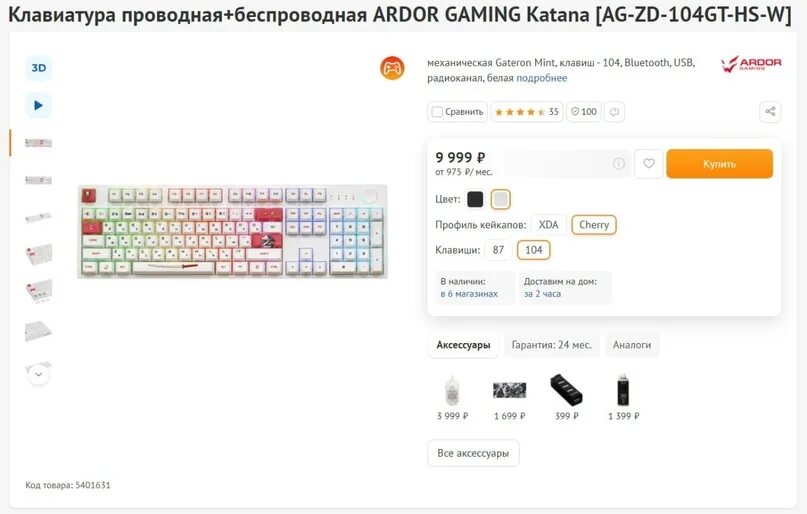This screenshot has width=807, height=514.
Task: Expand more thumbnails with down chevron
Action: point(39,374)
